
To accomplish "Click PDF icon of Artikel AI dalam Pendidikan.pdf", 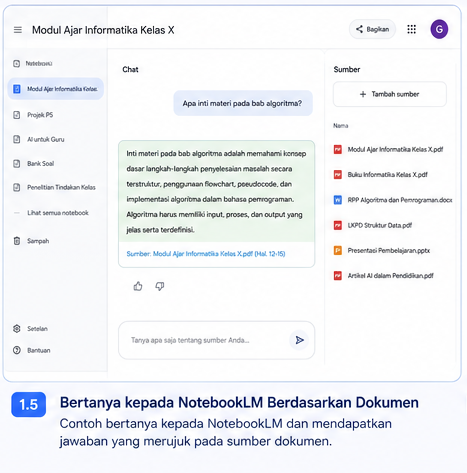I will pyautogui.click(x=338, y=276).
